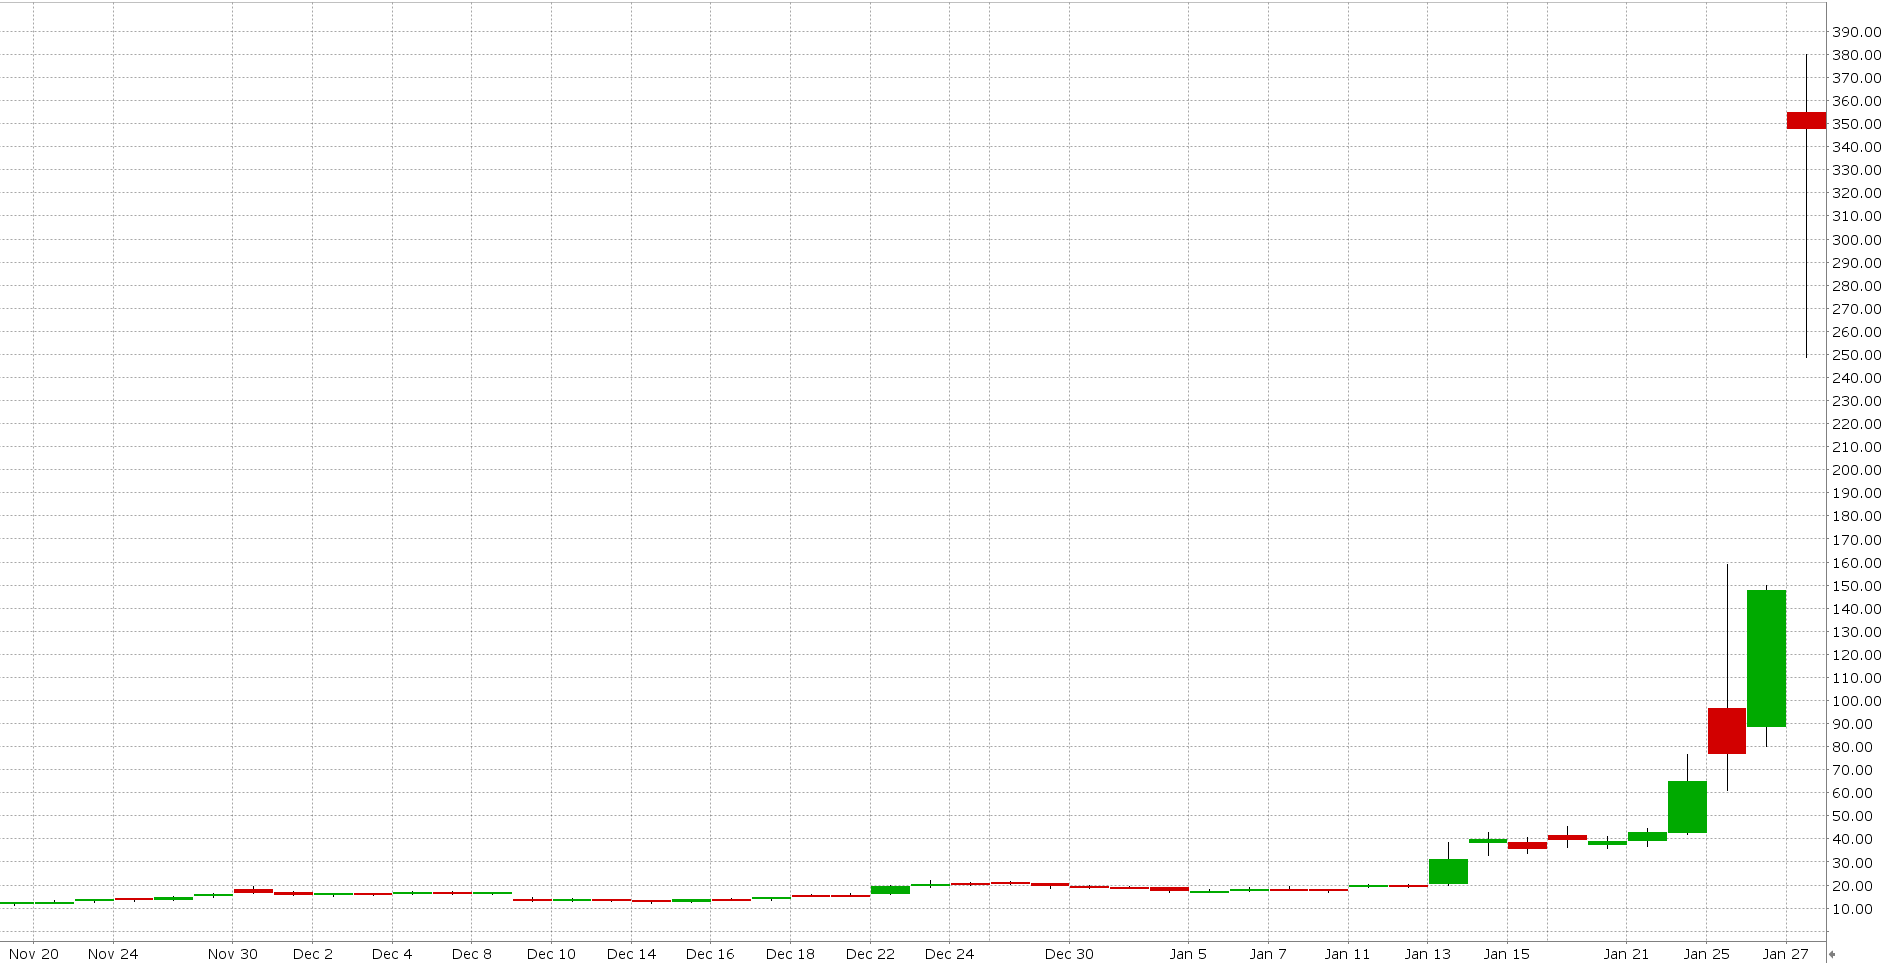Image resolution: width=1885 pixels, height=966 pixels.
Task: Click the Dec 16 date label
Action: click(711, 954)
